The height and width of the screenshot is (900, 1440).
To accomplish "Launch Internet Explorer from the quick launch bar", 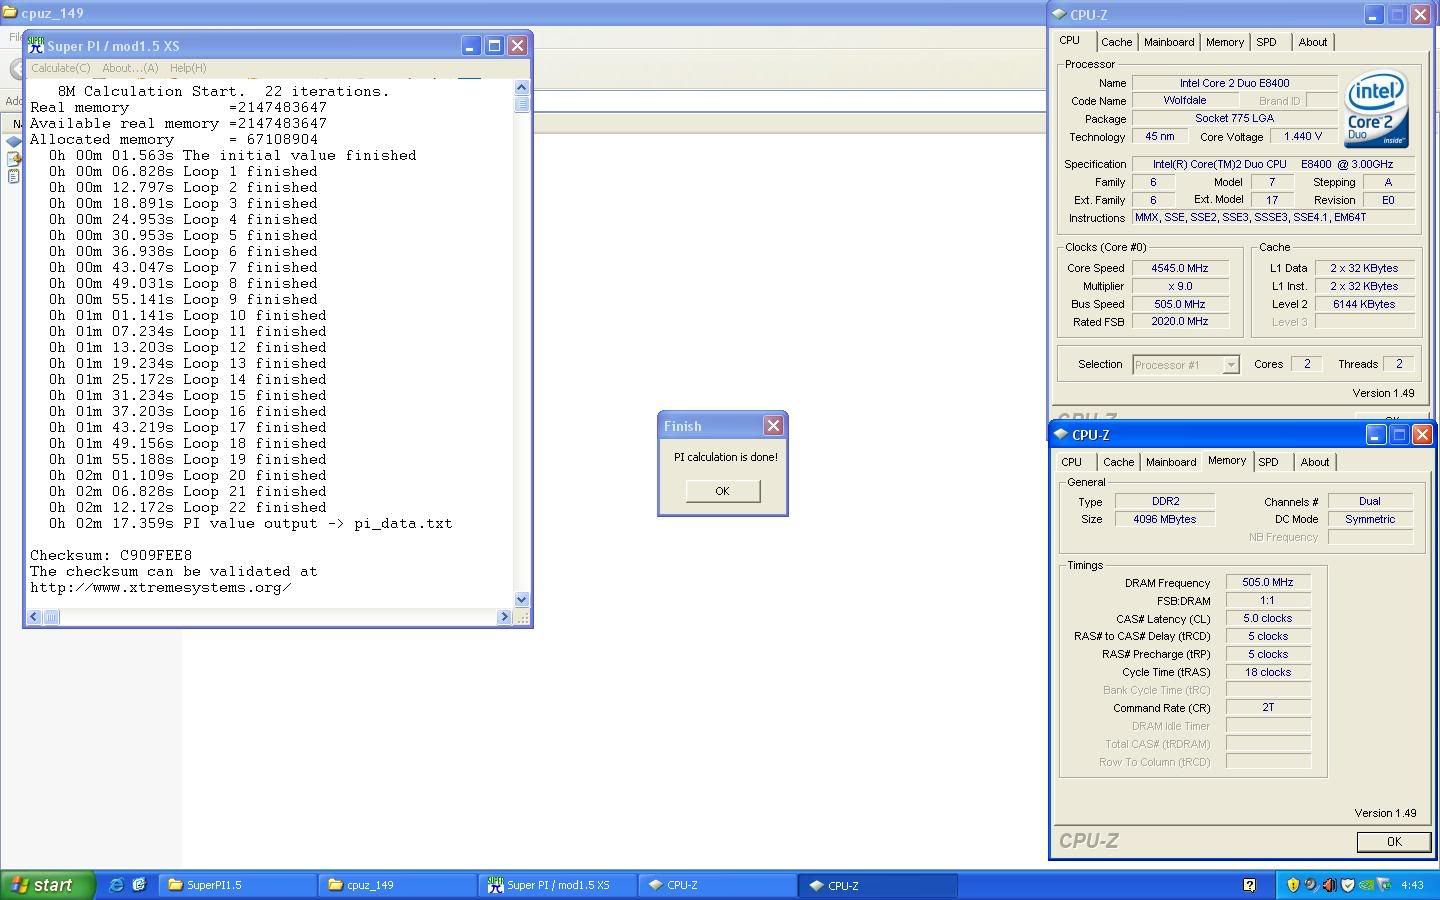I will (x=117, y=885).
